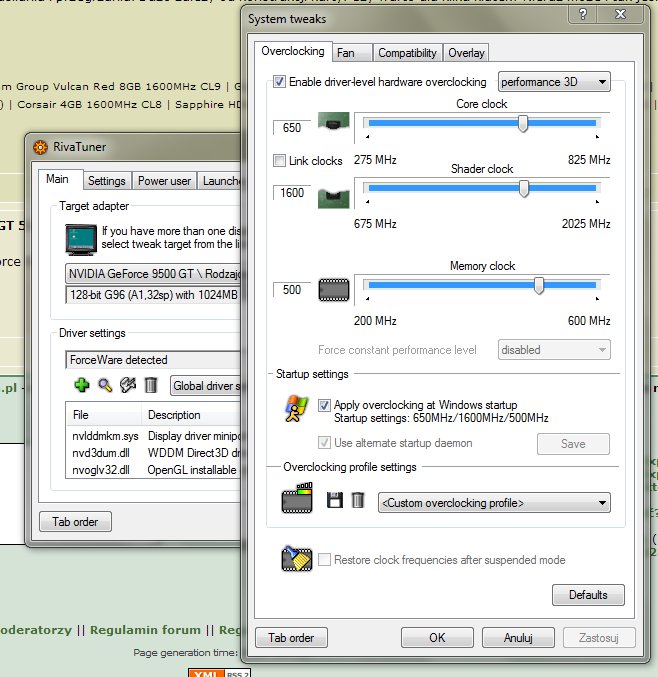Click Tab order in System tweaks

291,637
